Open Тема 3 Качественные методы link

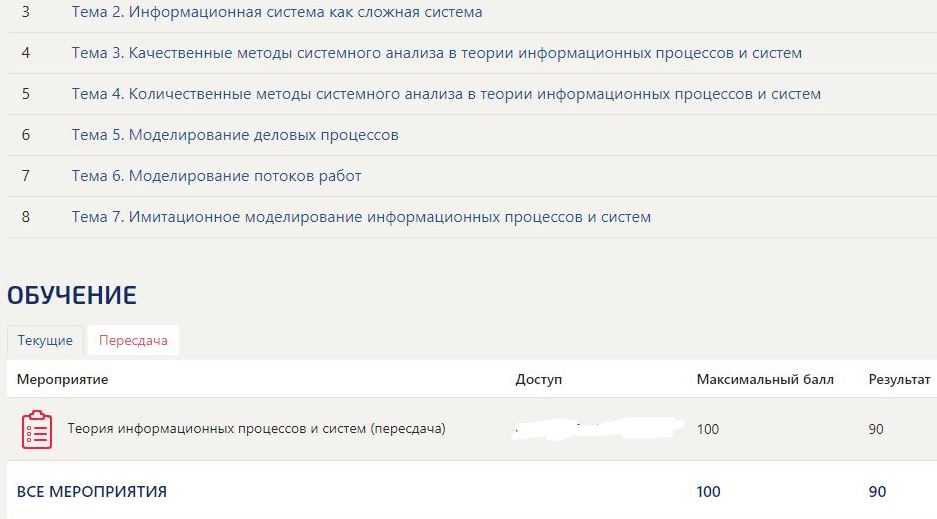[436, 53]
